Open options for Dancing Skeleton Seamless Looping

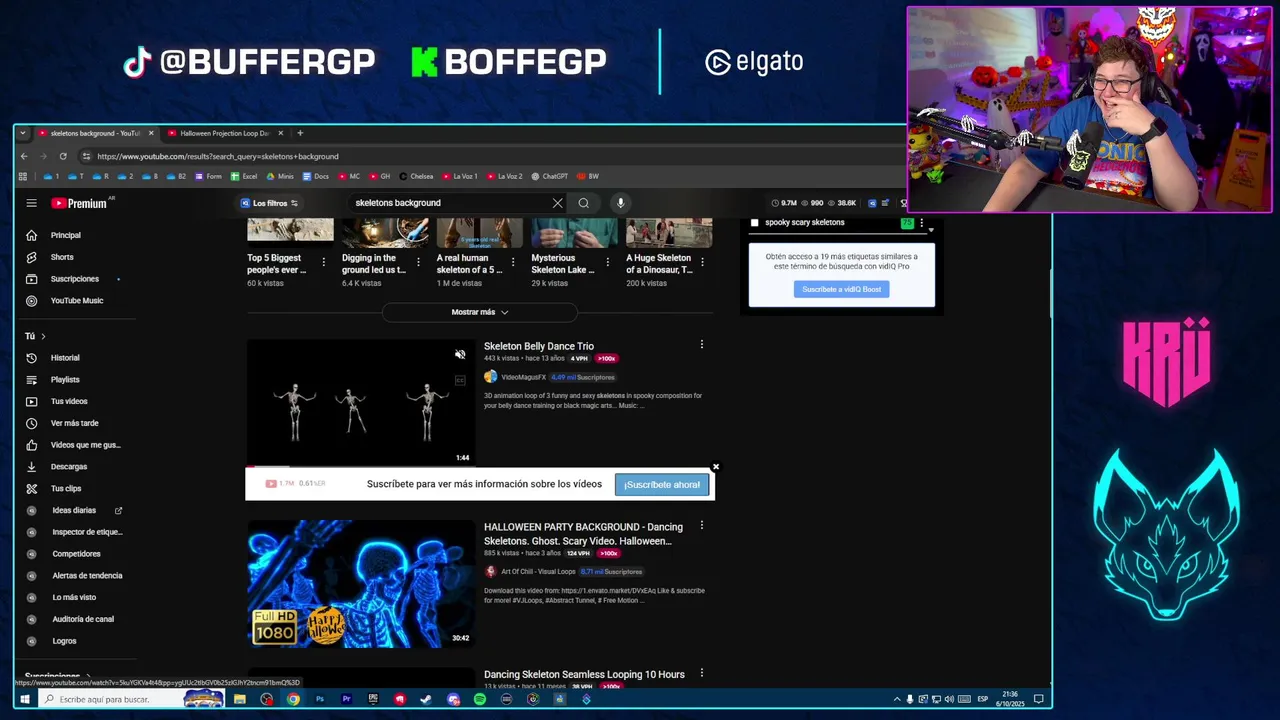701,673
